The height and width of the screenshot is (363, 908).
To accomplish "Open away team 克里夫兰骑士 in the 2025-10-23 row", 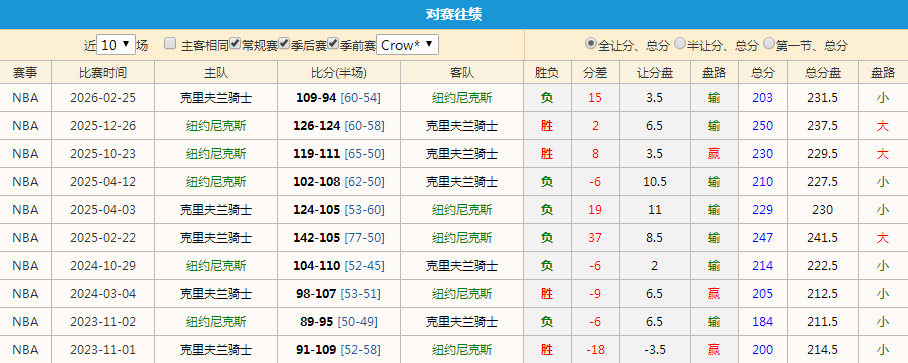I will (x=462, y=154).
